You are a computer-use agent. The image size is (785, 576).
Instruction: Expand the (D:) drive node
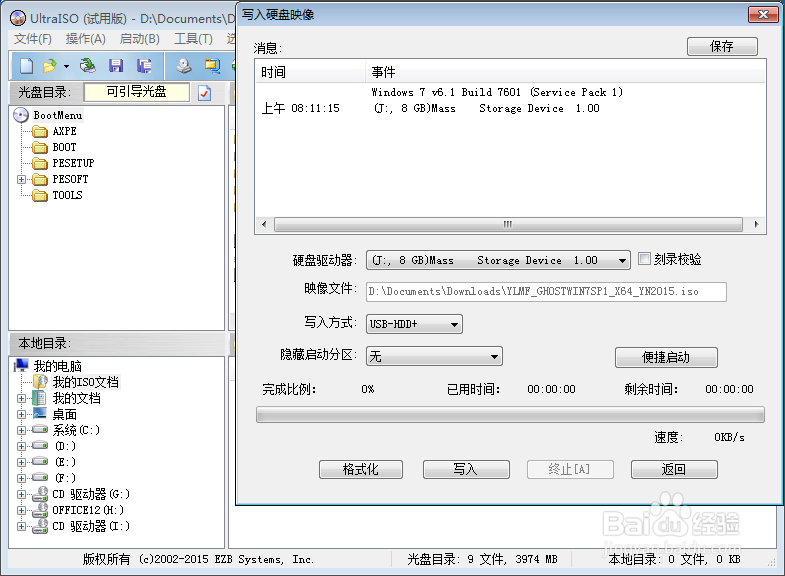click(21, 446)
